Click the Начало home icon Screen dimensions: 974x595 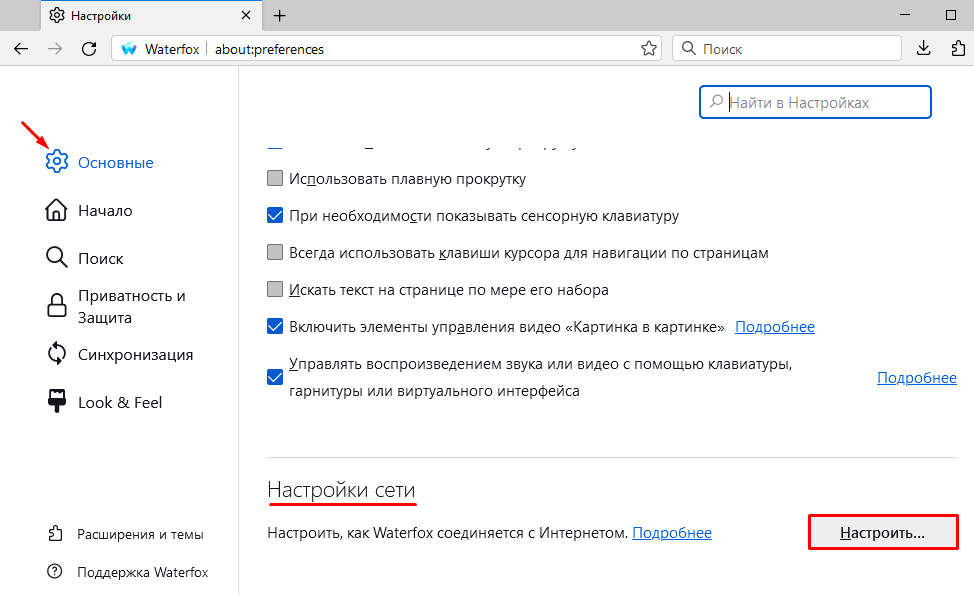click(56, 210)
